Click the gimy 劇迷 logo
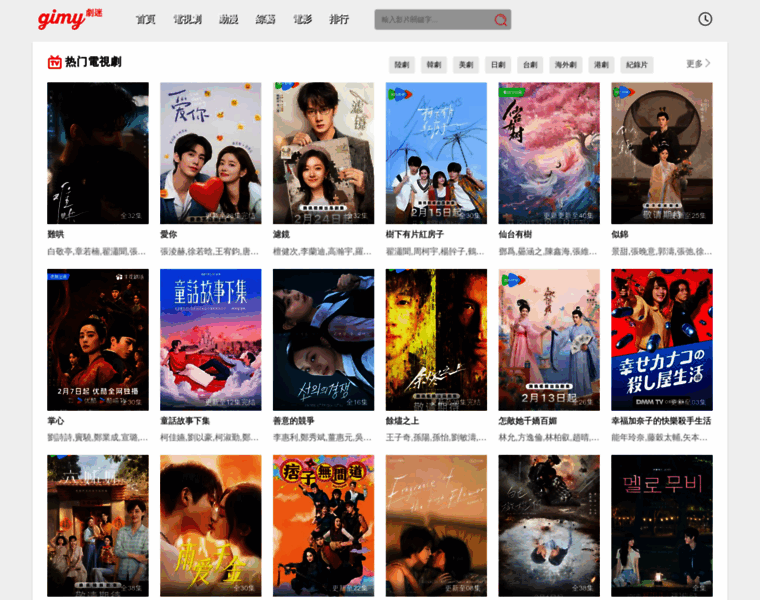The image size is (760, 600). click(70, 19)
